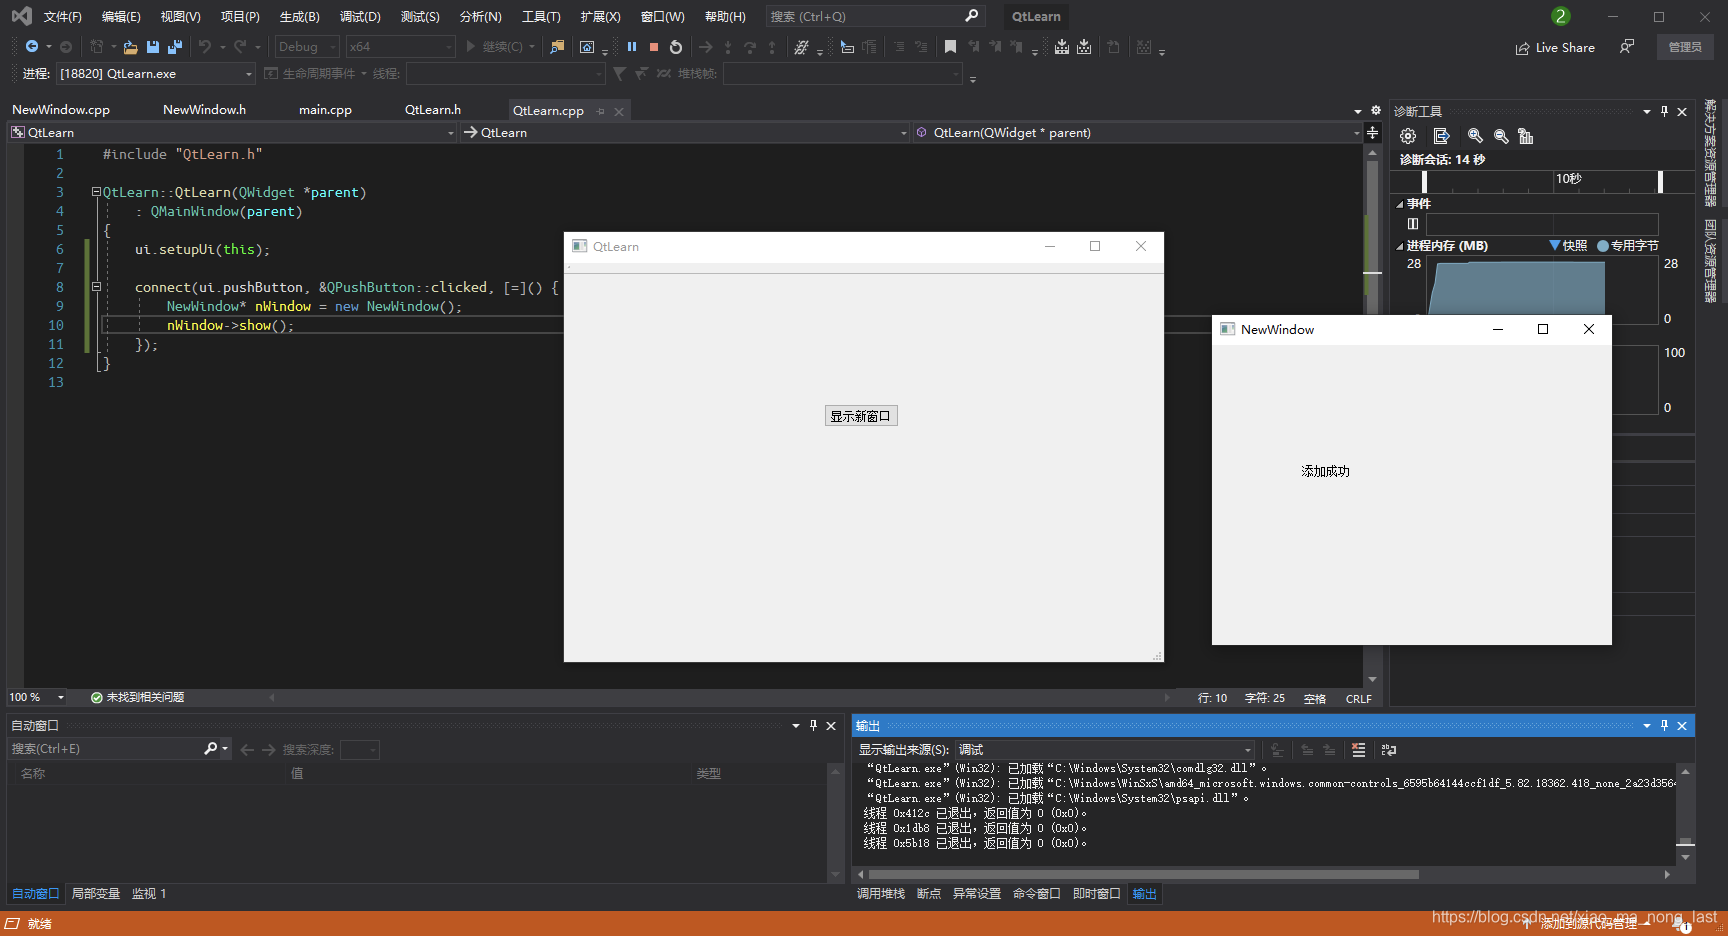Screen dimensions: 1728x936
Task: Click the left handle of diagnostic timeline
Action: (1424, 182)
